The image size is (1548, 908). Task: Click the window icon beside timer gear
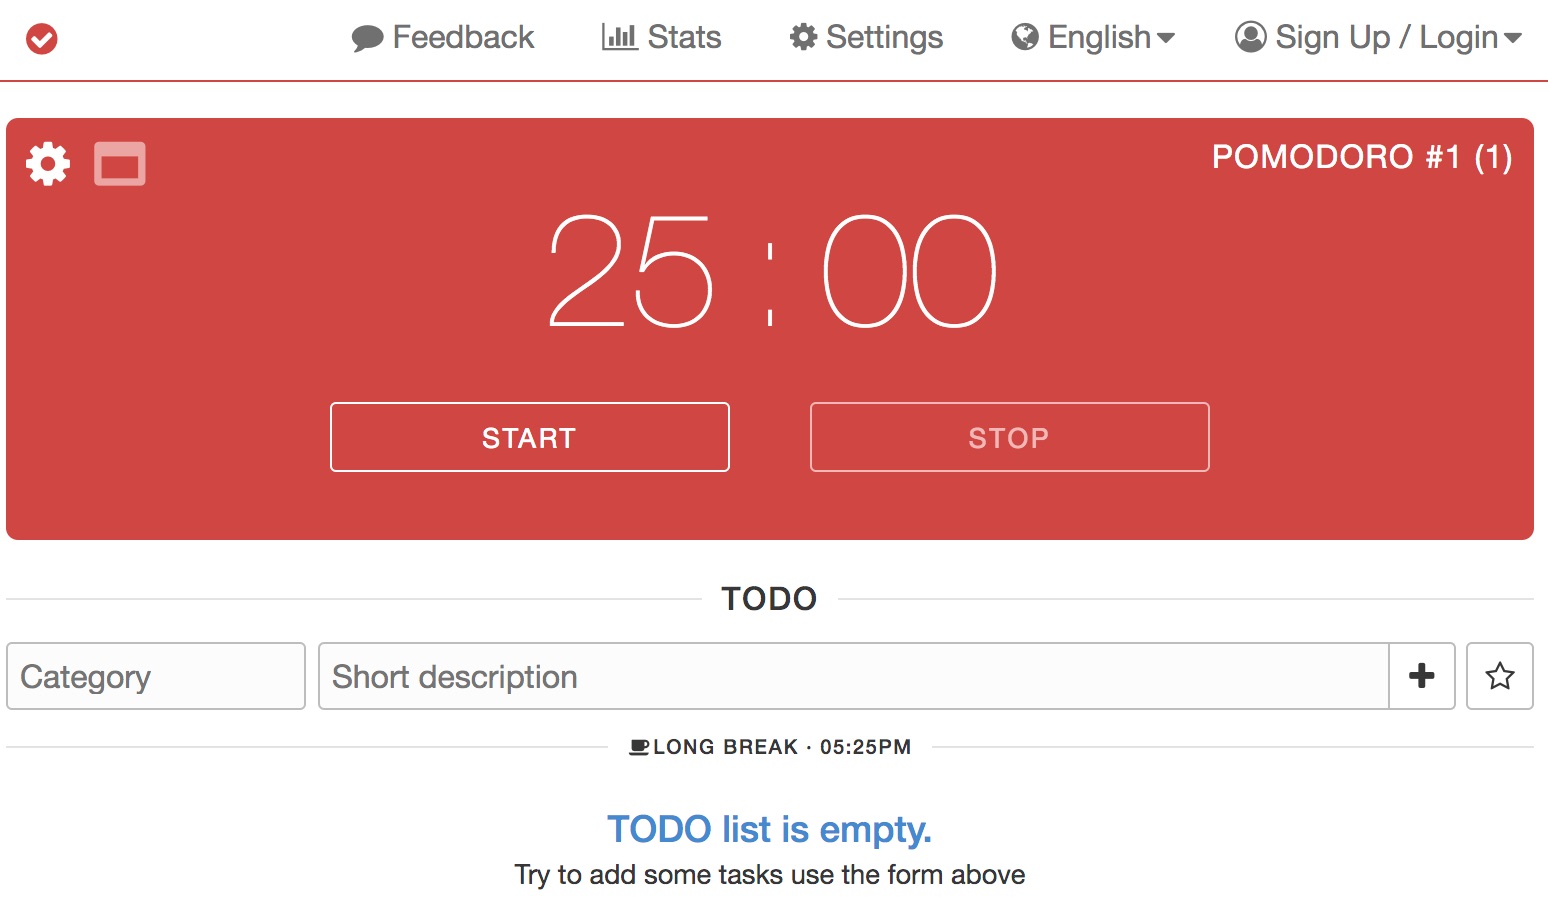tap(120, 164)
